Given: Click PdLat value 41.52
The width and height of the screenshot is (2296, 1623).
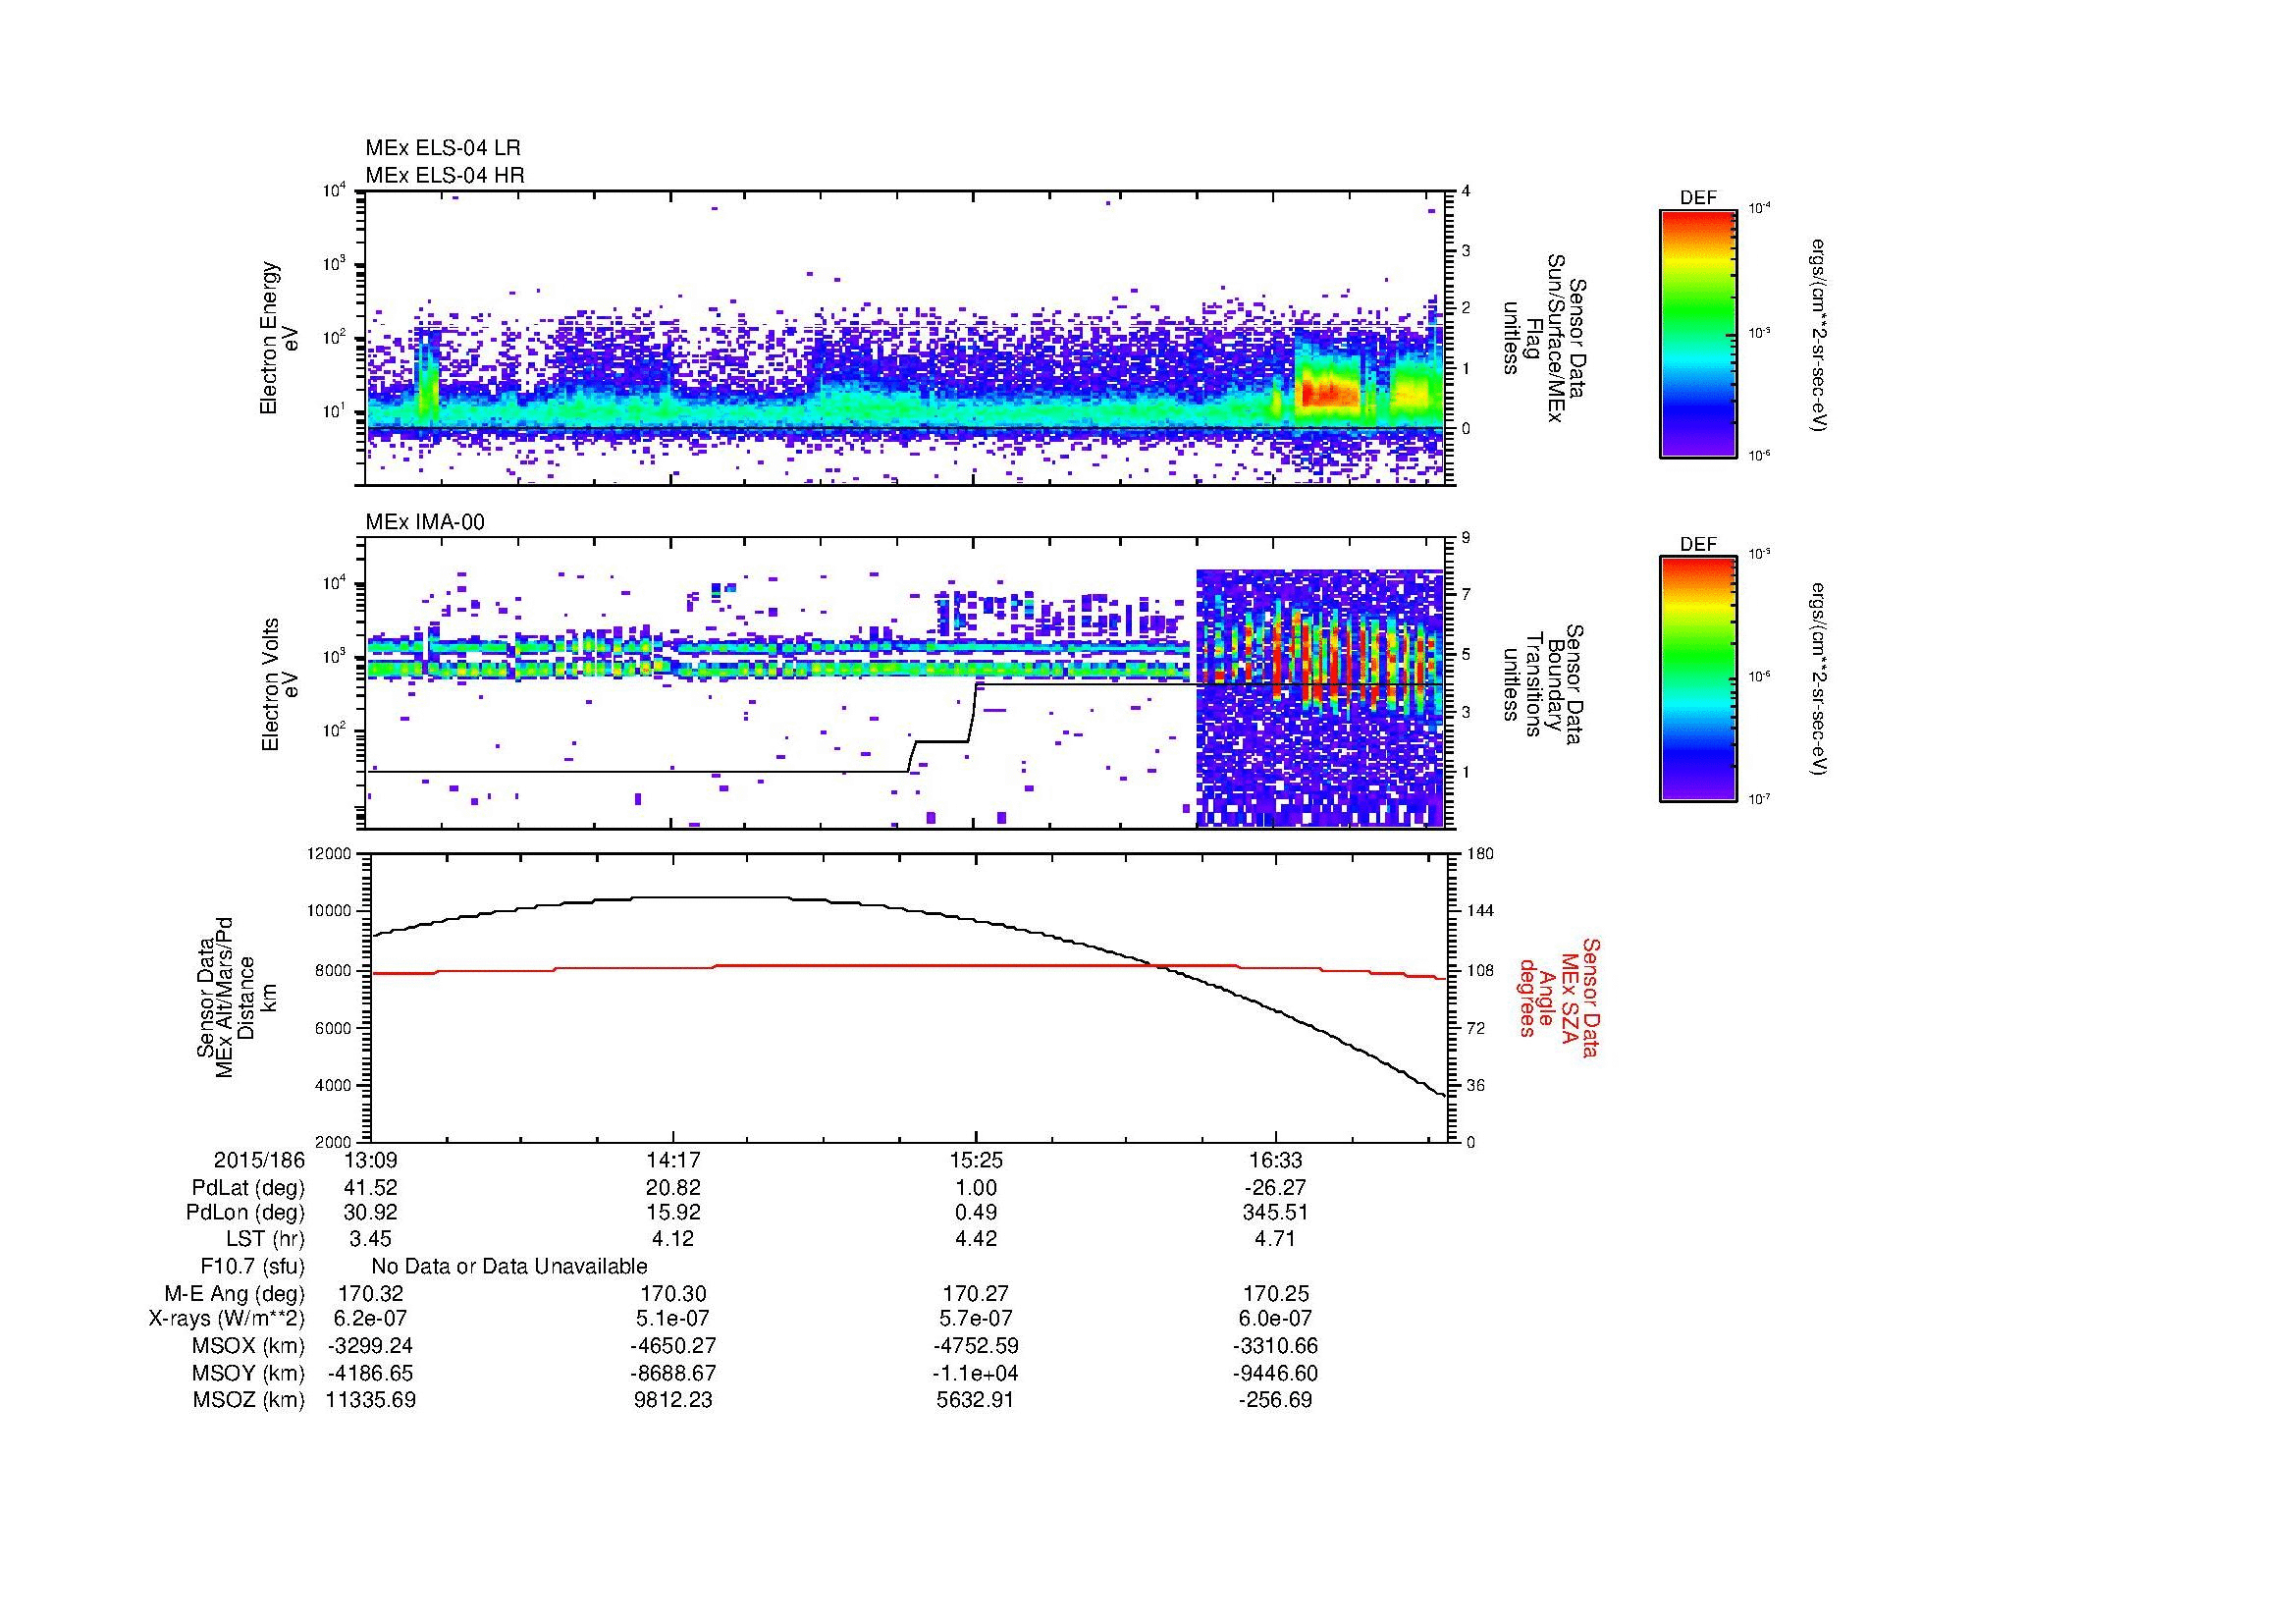Looking at the screenshot, I should (x=370, y=1188).
